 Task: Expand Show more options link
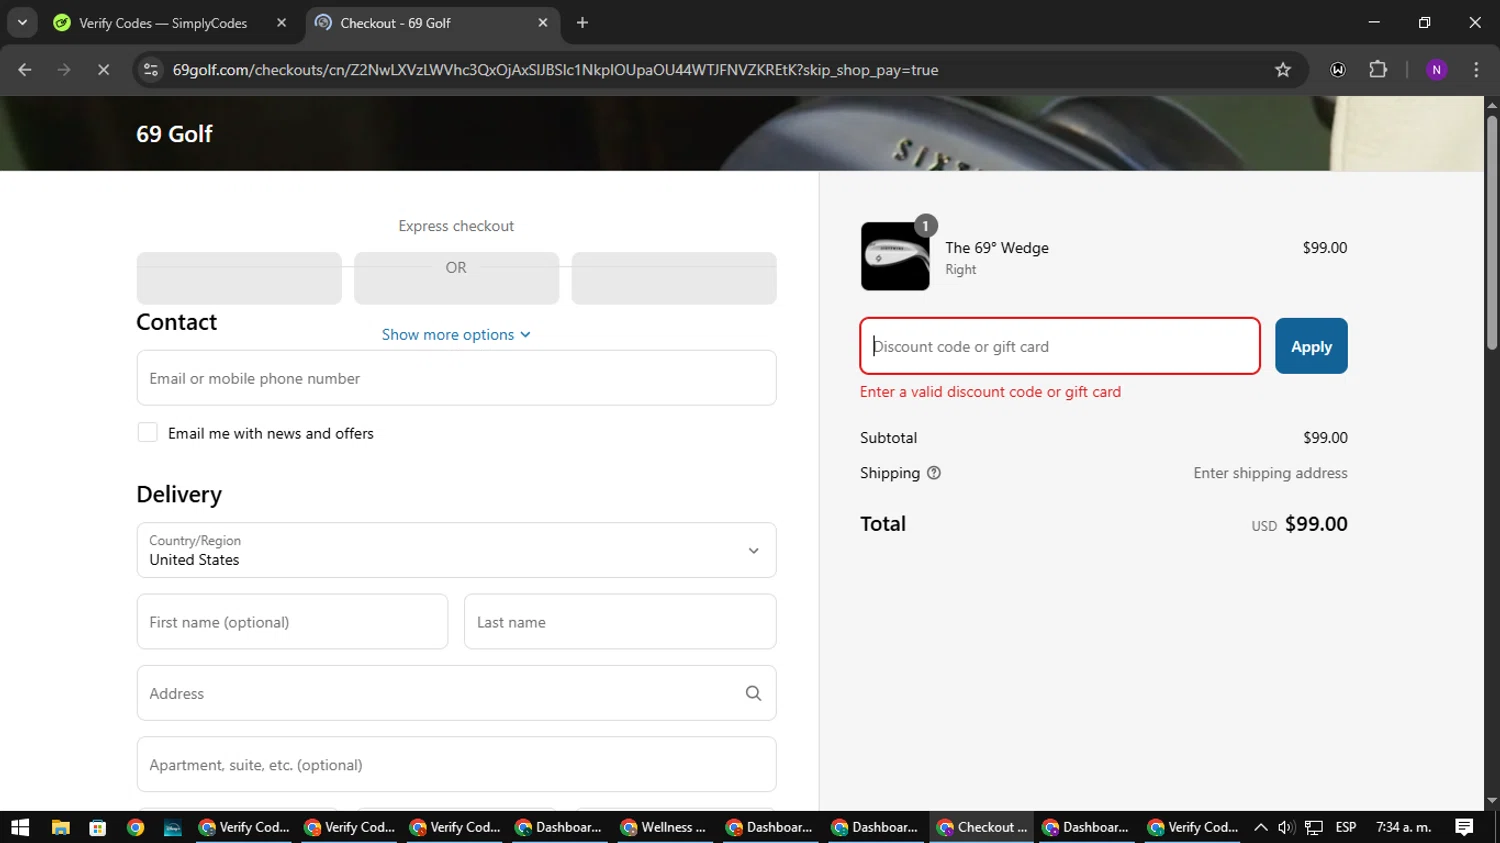coord(456,335)
